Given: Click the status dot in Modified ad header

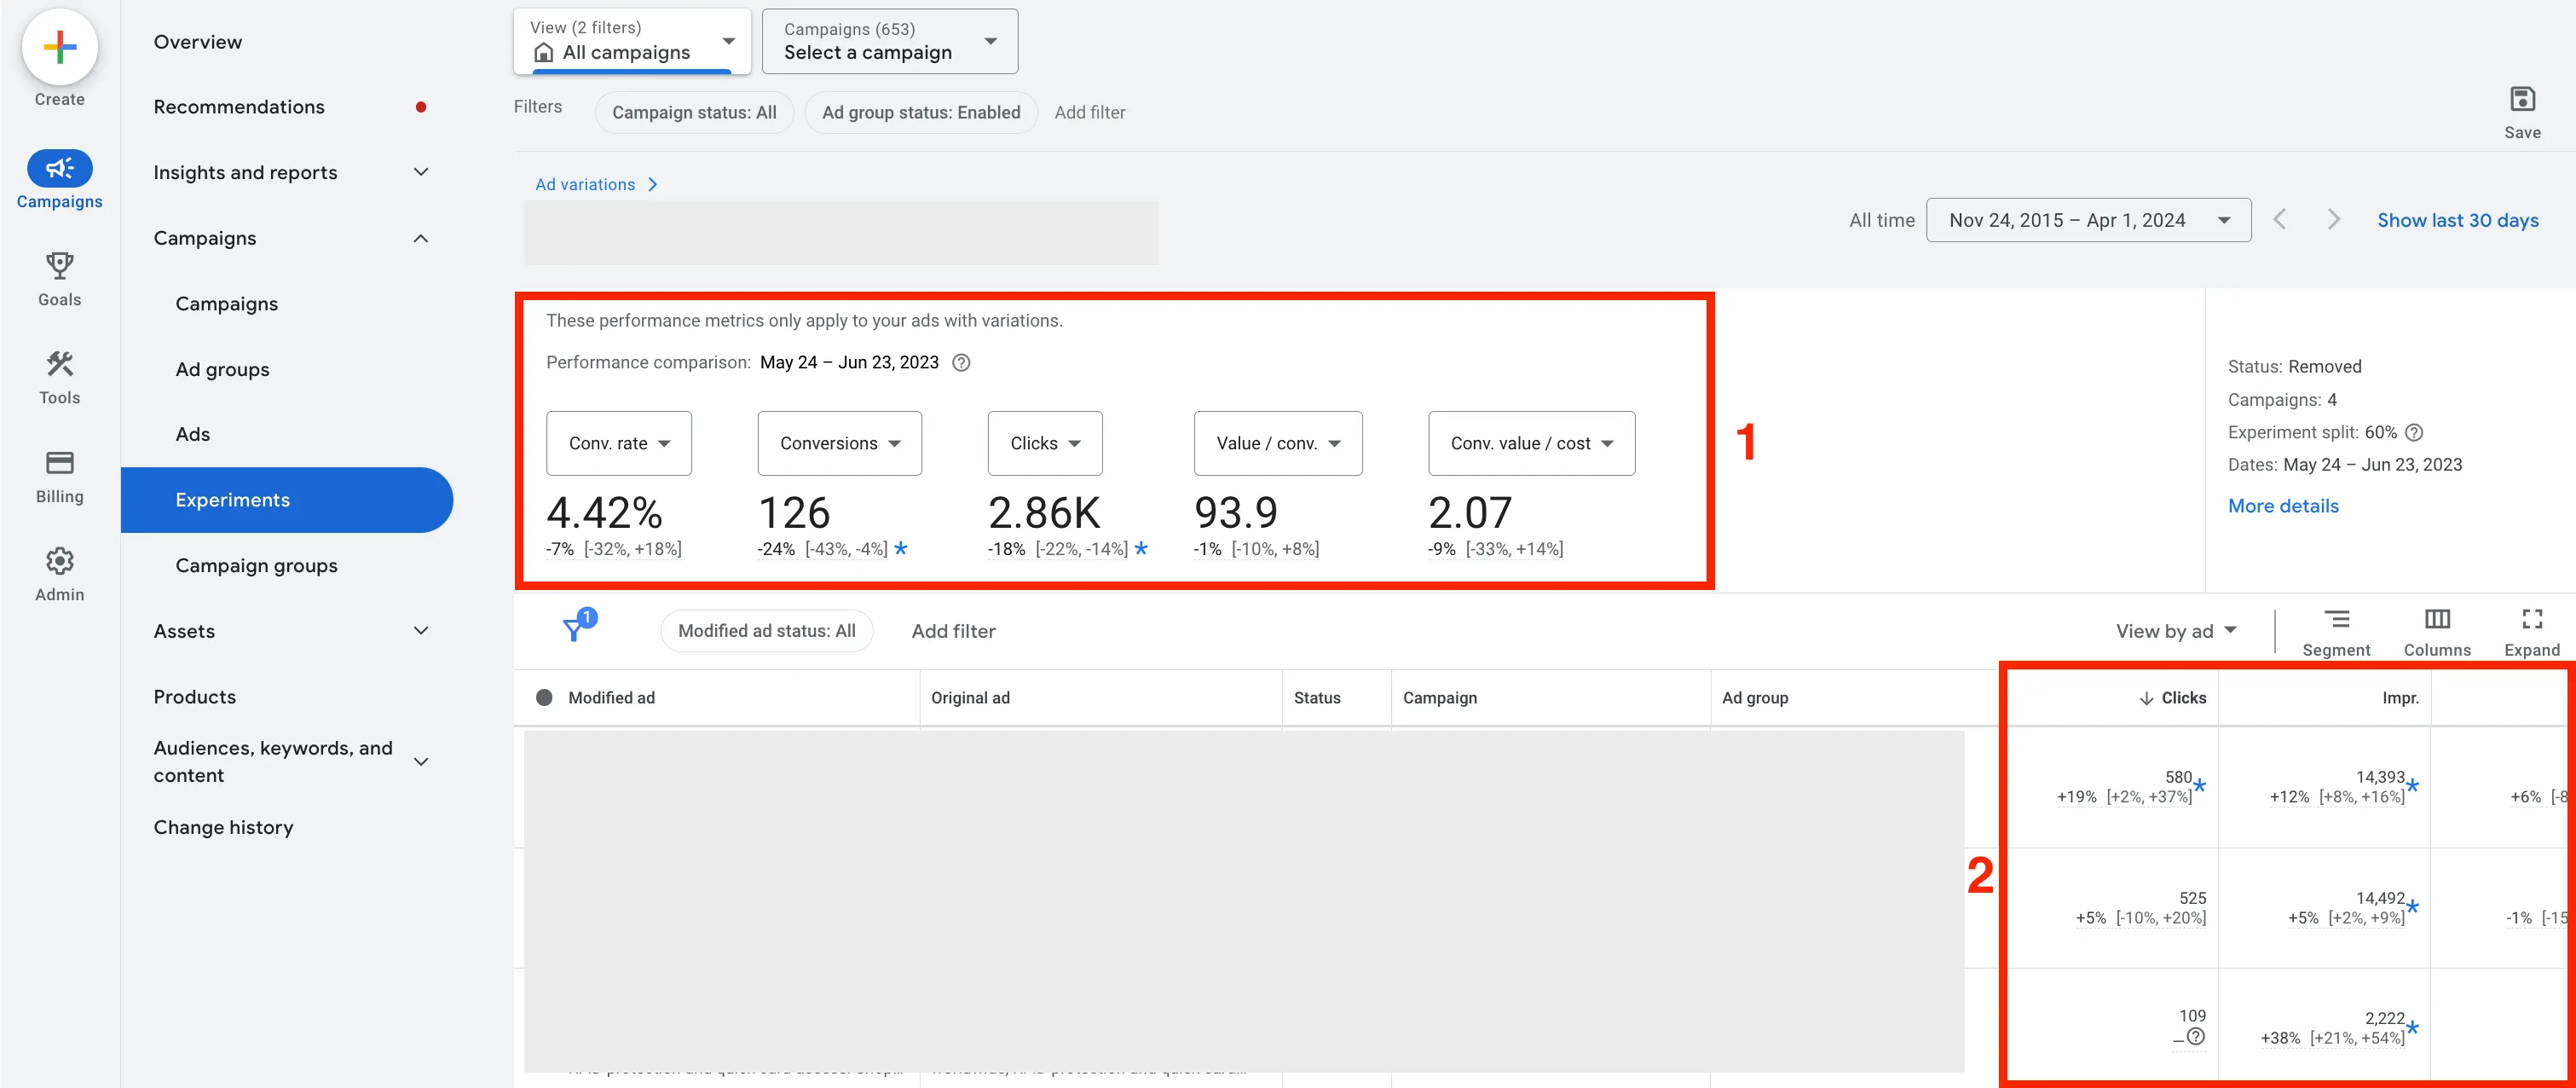Looking at the screenshot, I should tap(544, 698).
